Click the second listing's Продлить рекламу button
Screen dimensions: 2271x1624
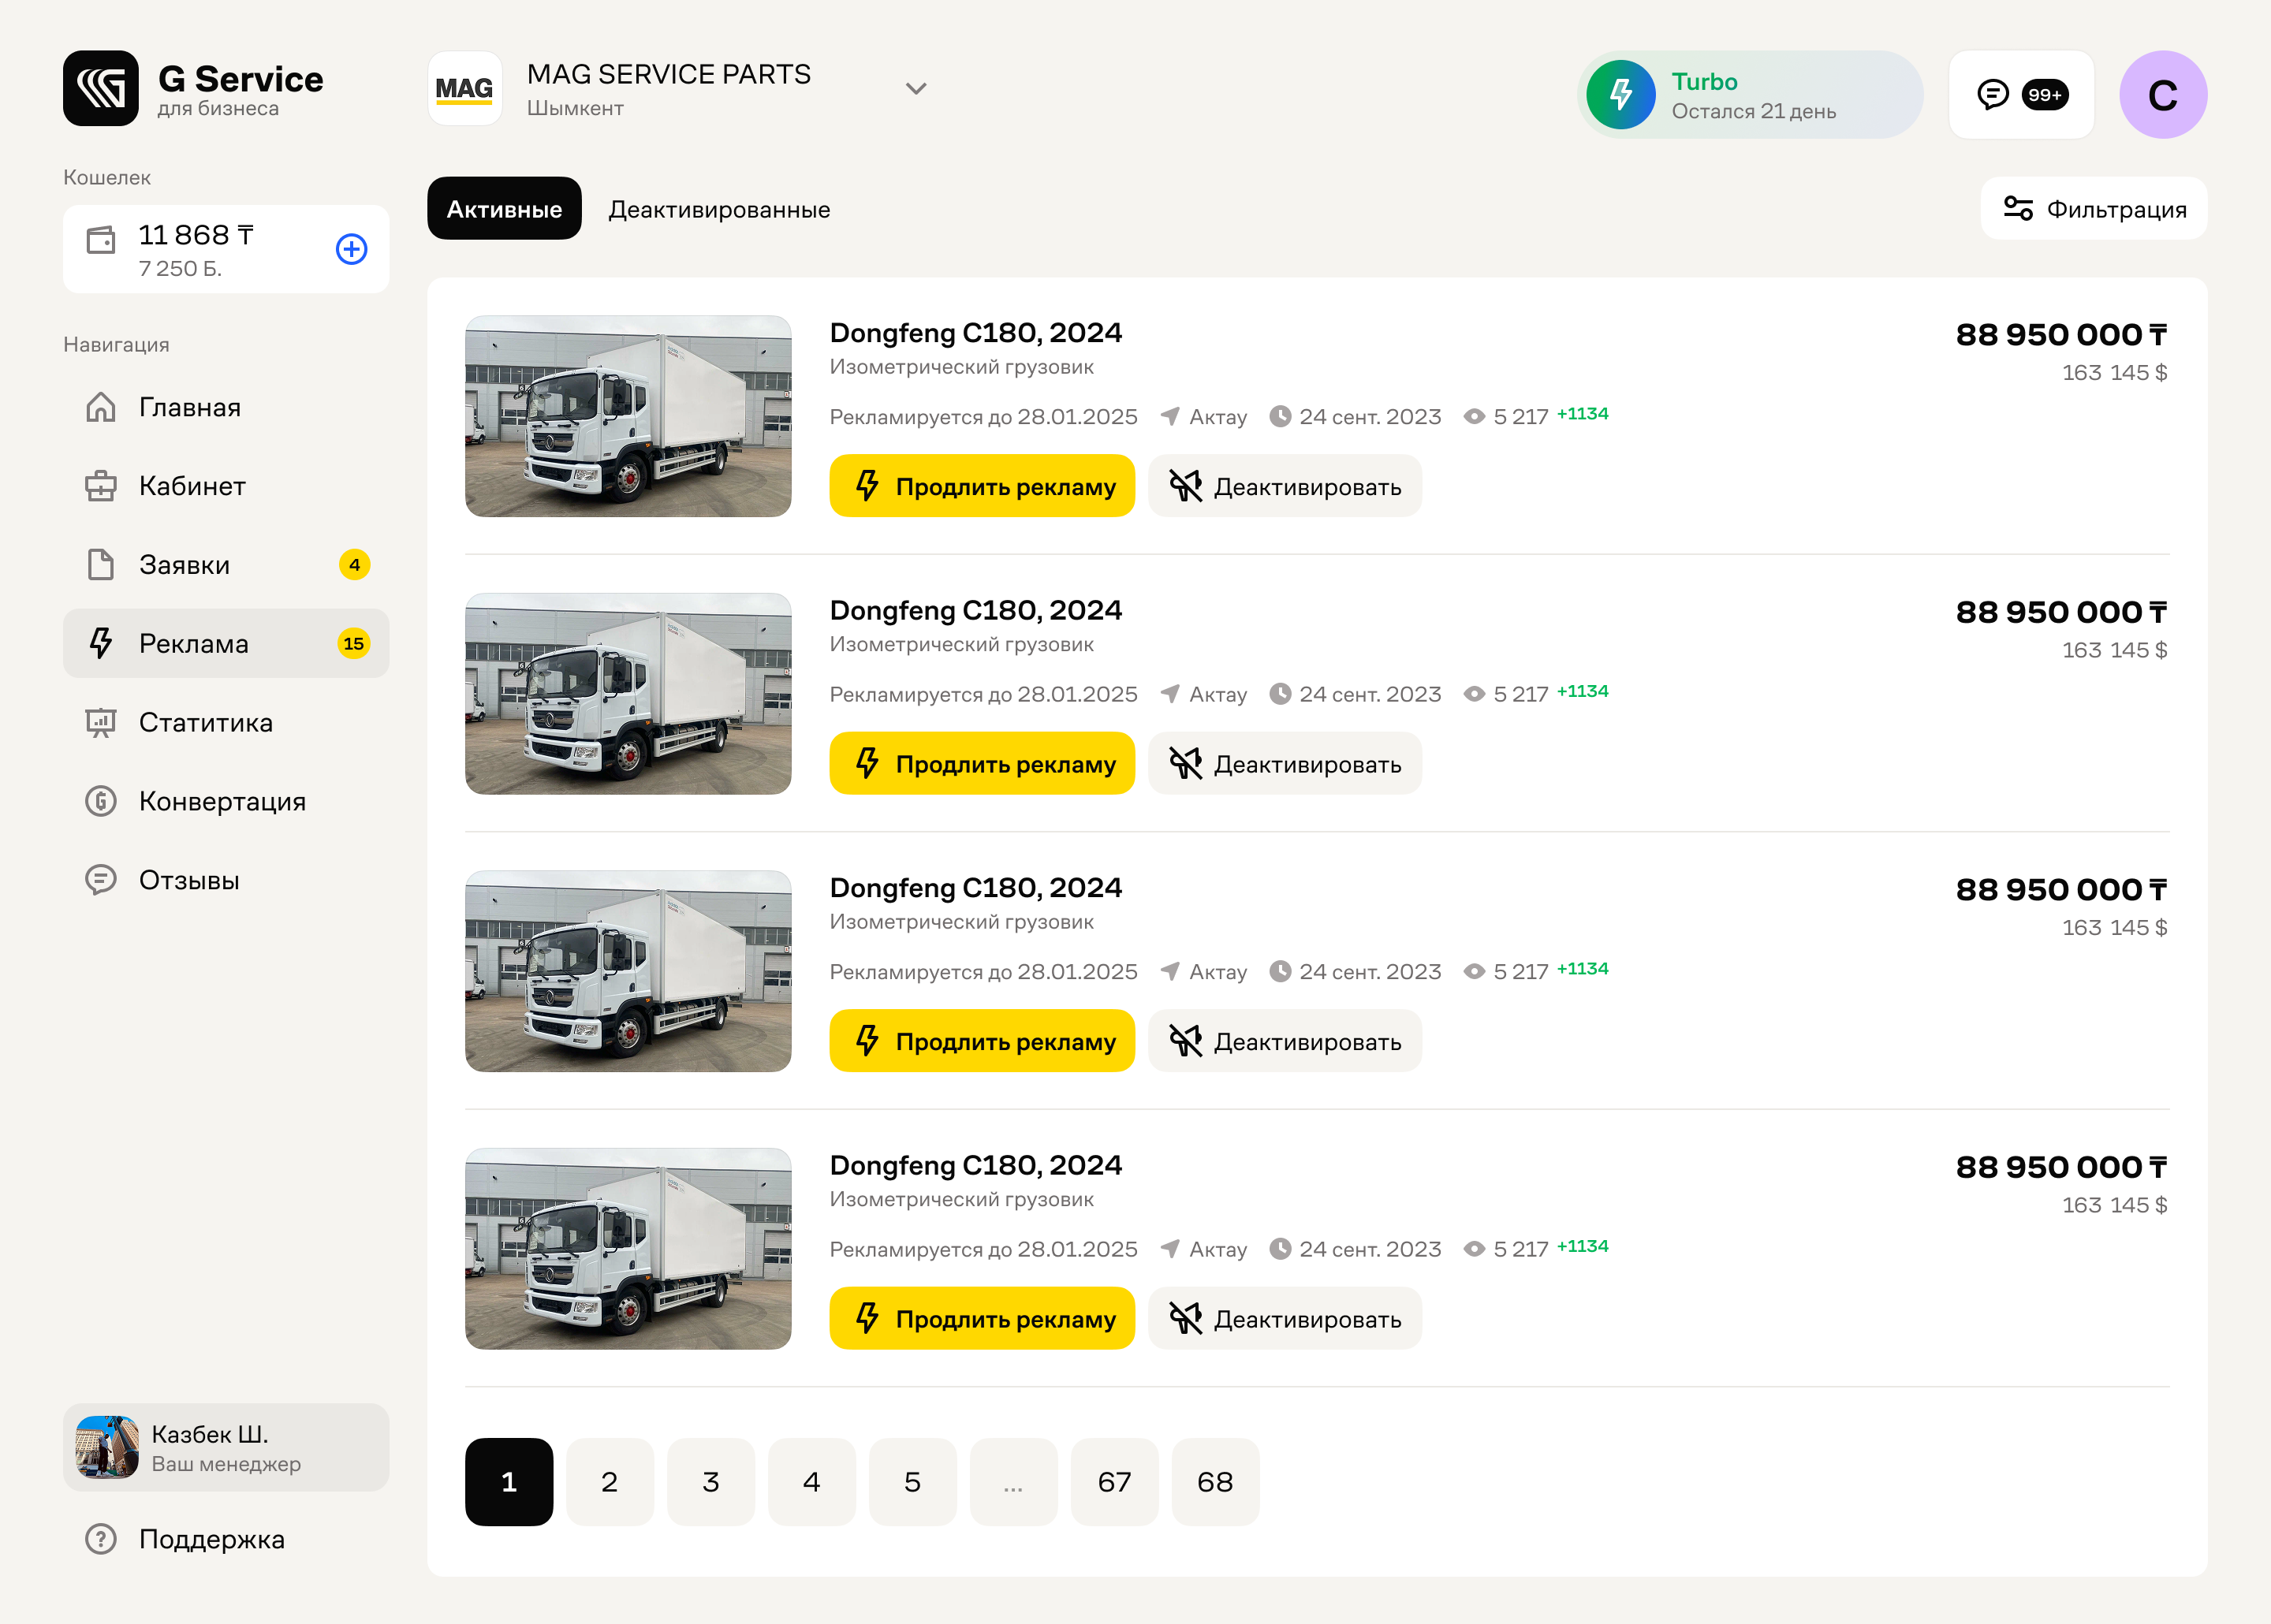(x=982, y=764)
